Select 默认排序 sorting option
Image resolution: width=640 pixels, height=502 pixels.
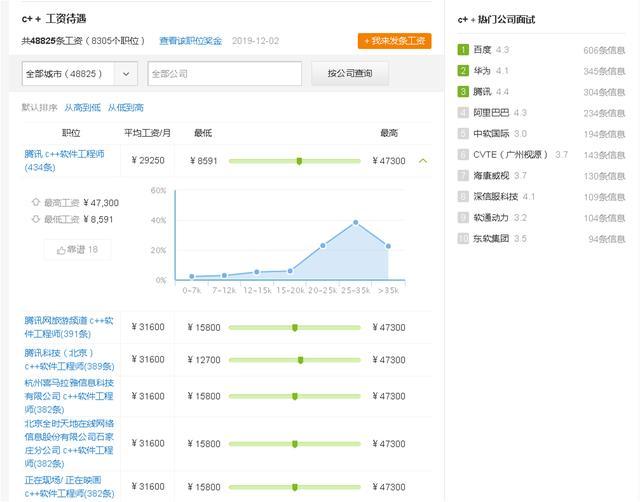tap(39, 108)
